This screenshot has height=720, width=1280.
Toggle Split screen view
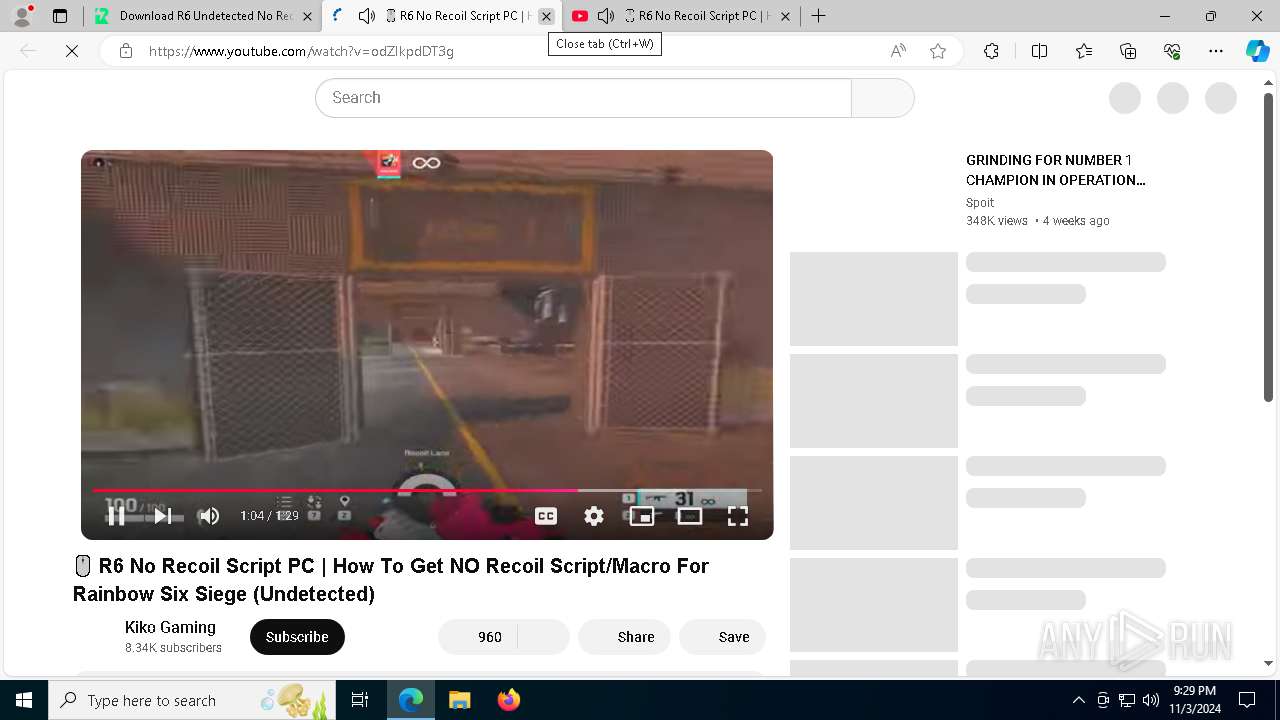pos(1039,51)
